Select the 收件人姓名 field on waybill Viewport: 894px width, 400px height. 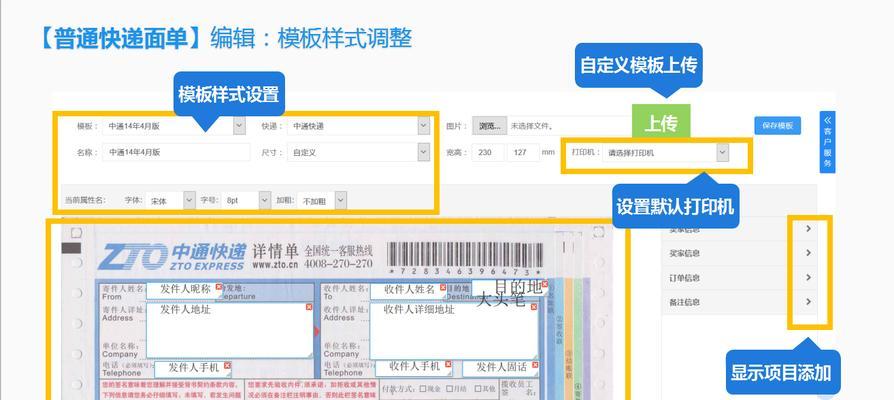tap(408, 291)
